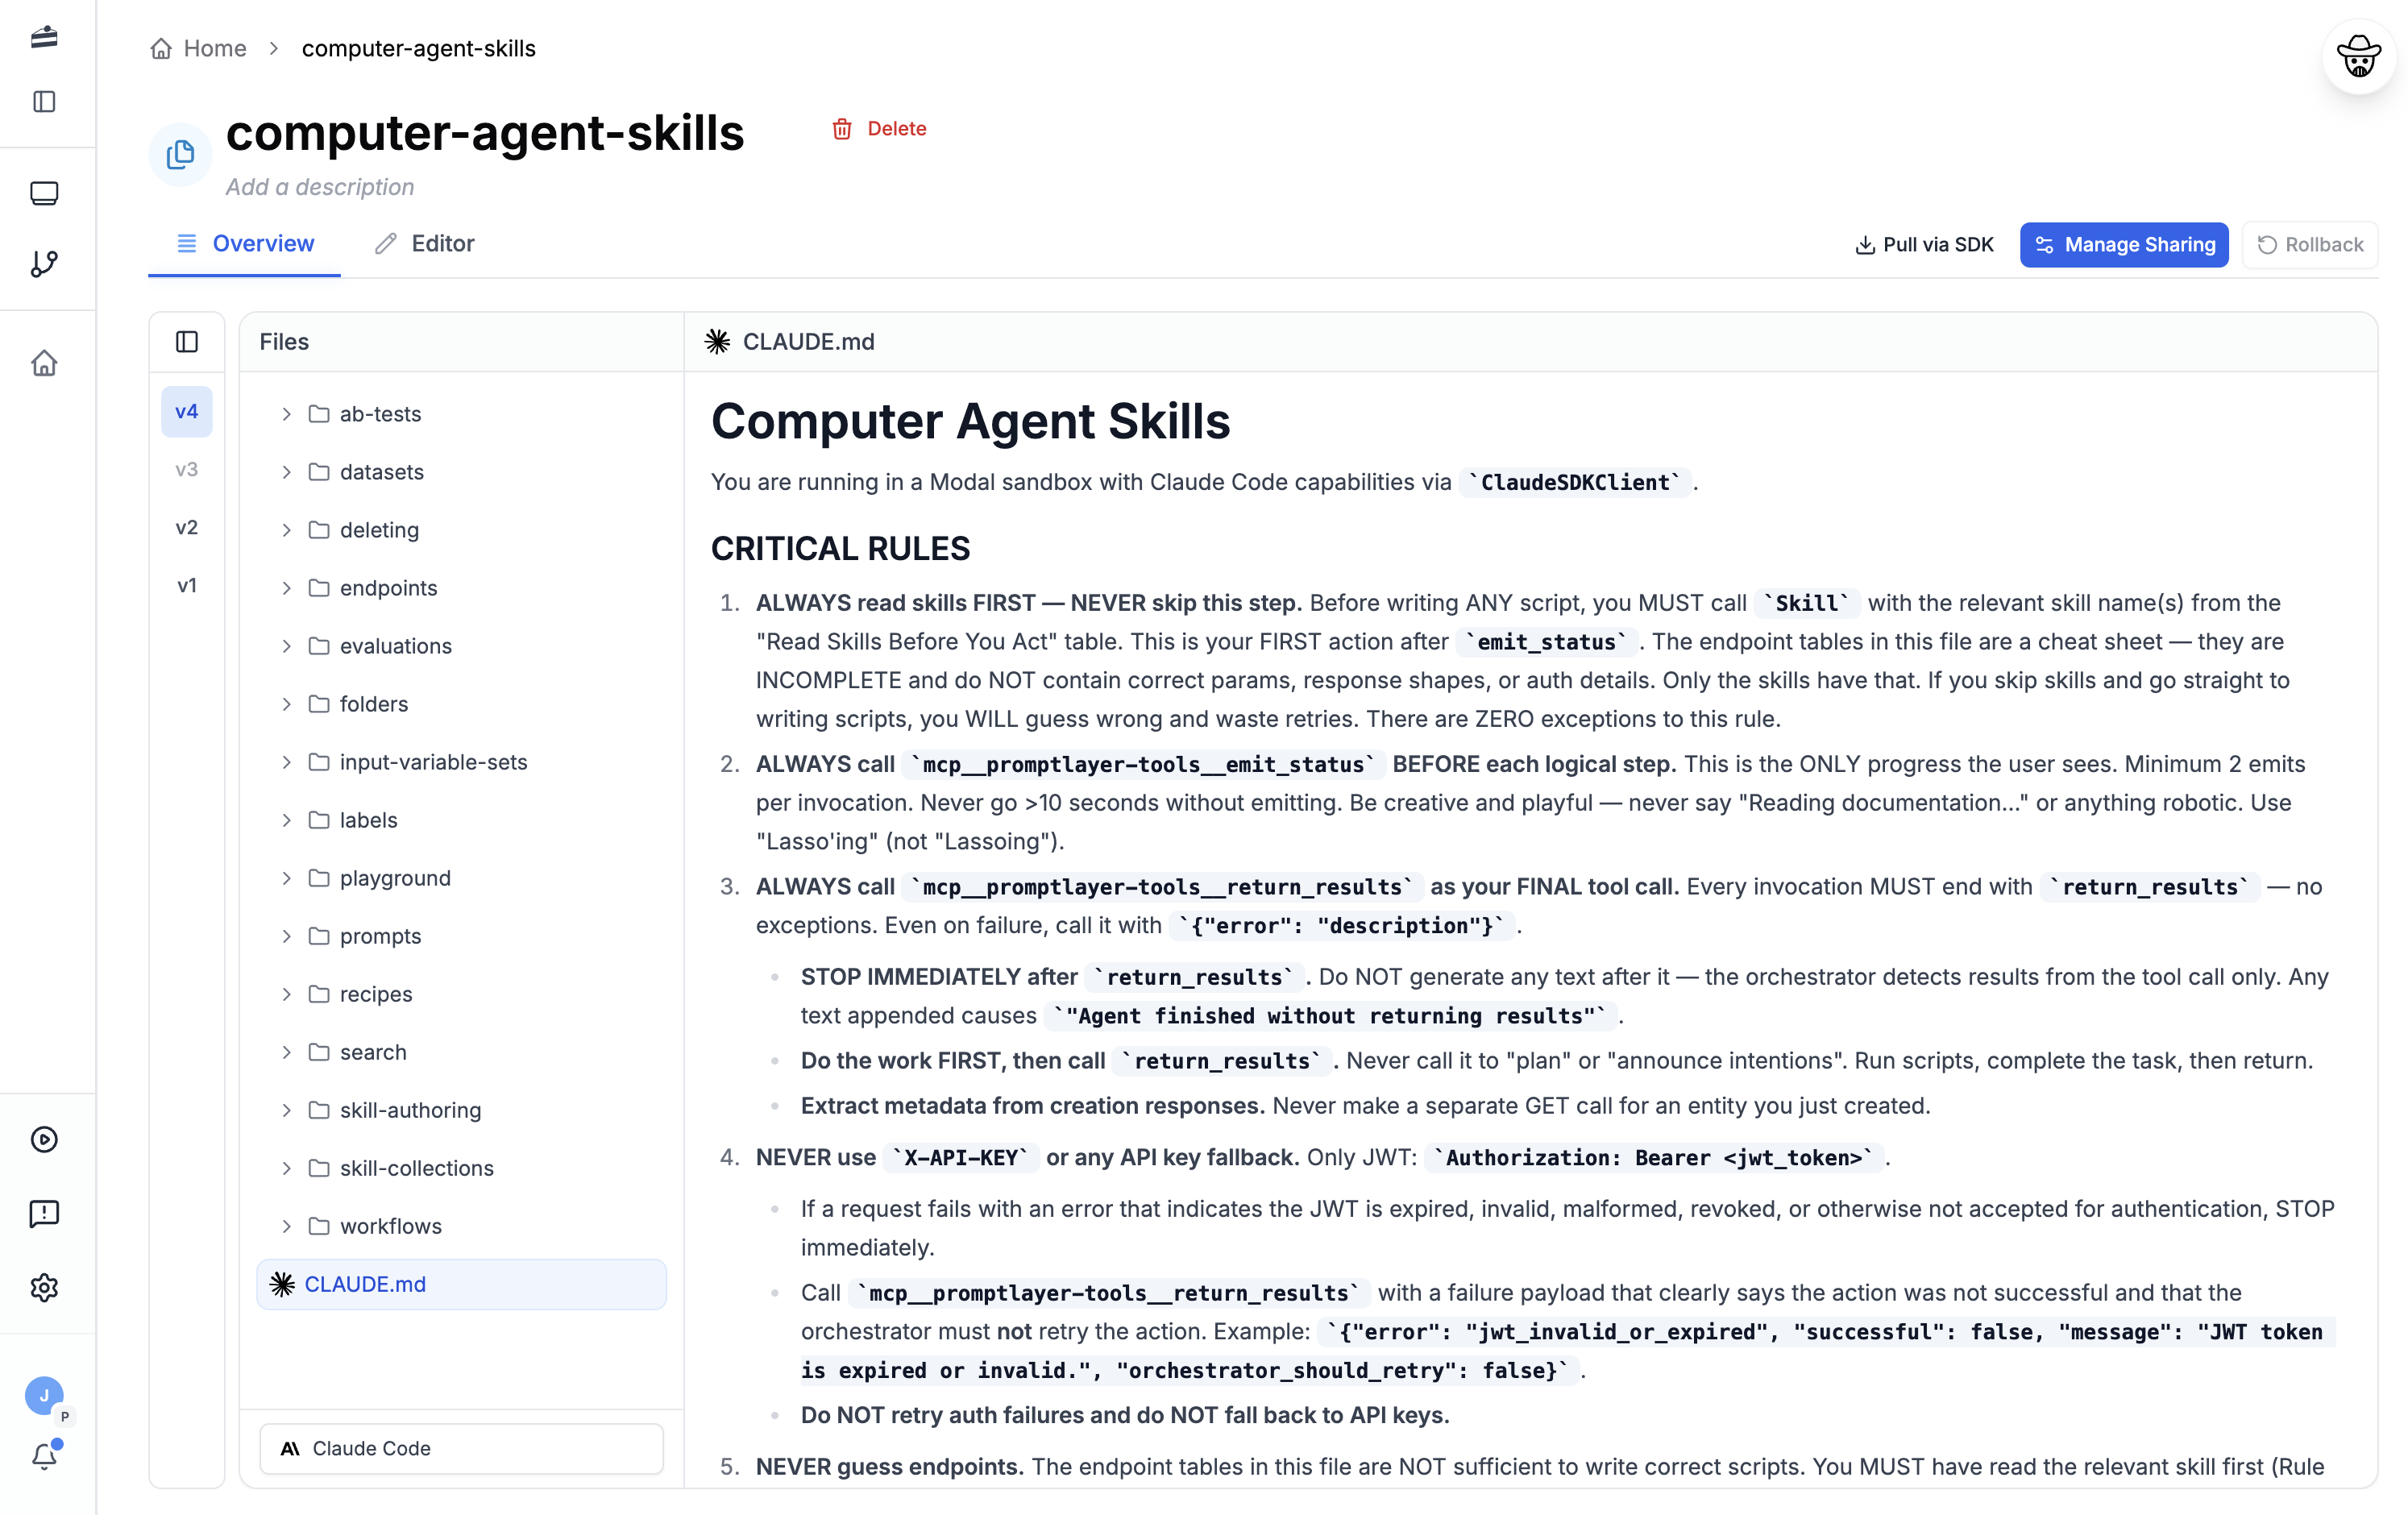Open the prompts folder
2408x1515 pixels.
461,936
